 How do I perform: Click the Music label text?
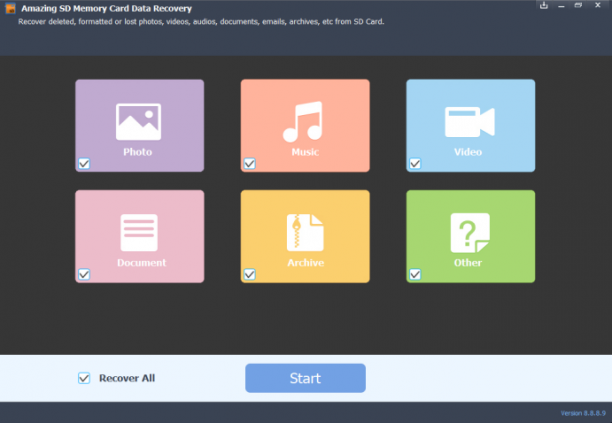coord(305,152)
